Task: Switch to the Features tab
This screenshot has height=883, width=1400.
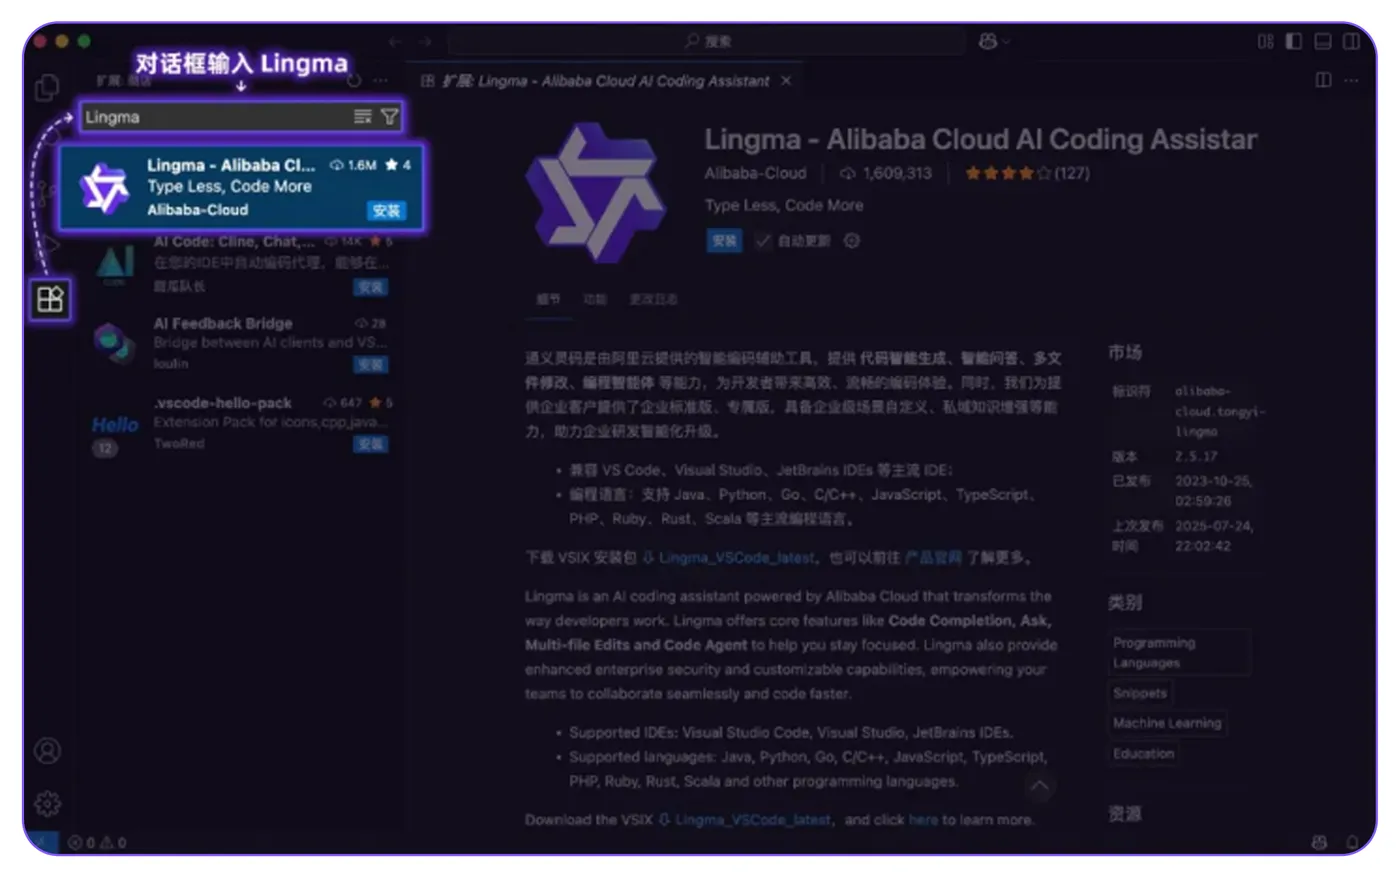Action: [595, 299]
